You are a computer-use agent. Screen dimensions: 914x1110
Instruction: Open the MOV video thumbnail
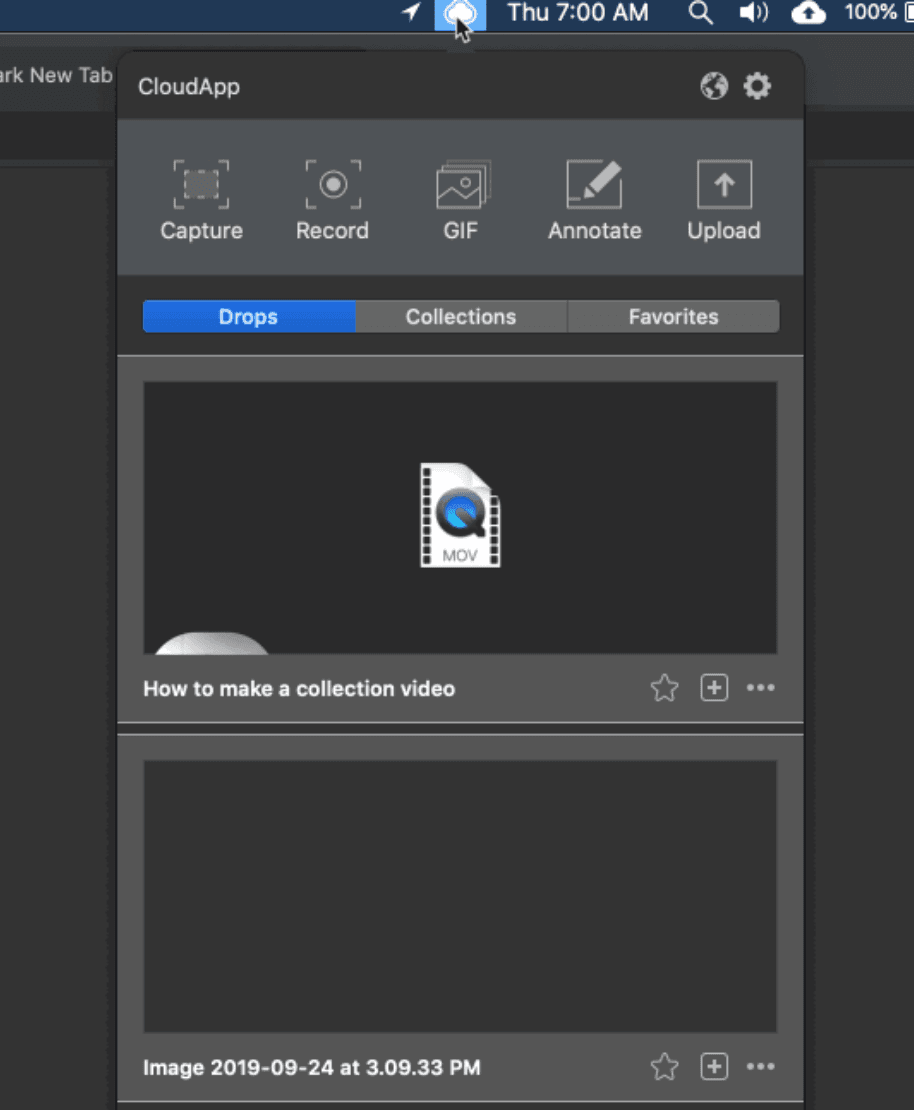pos(460,517)
